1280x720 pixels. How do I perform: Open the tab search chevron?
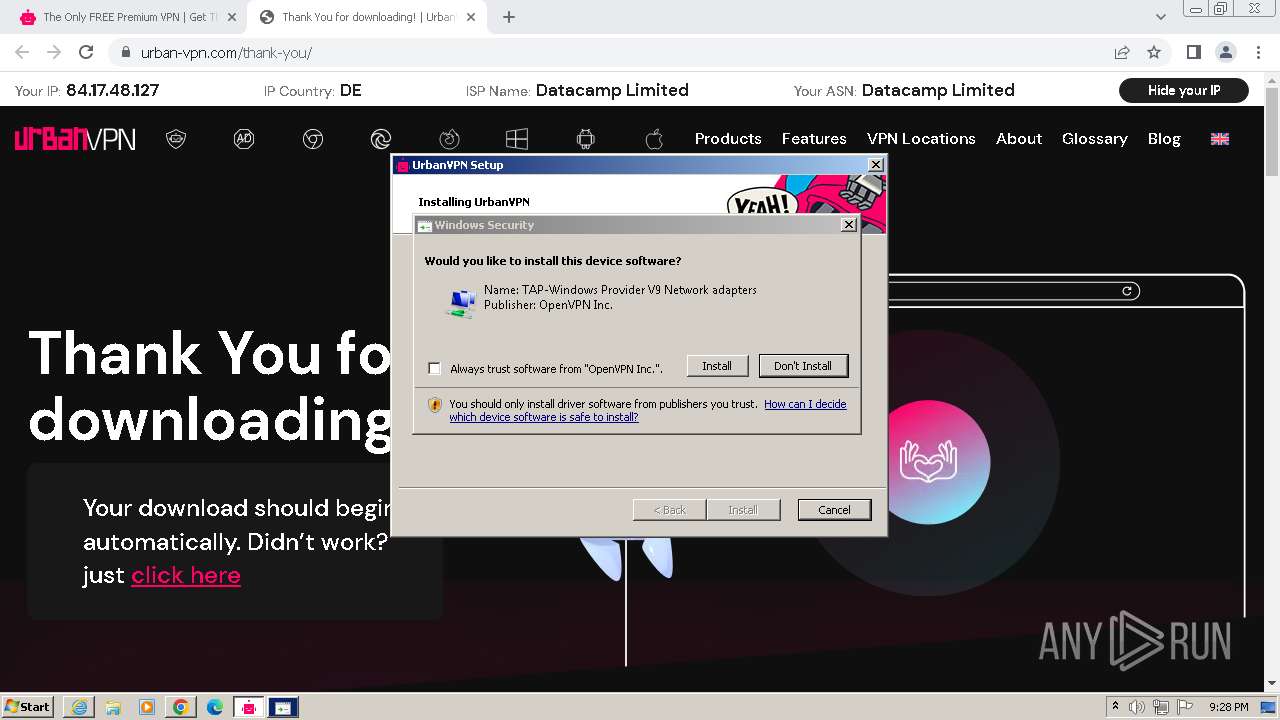[1161, 17]
